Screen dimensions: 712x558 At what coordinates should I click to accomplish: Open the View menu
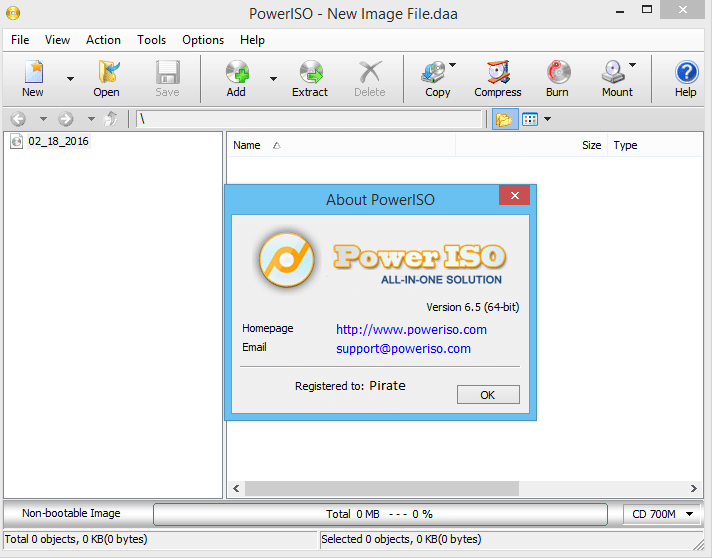(x=58, y=40)
